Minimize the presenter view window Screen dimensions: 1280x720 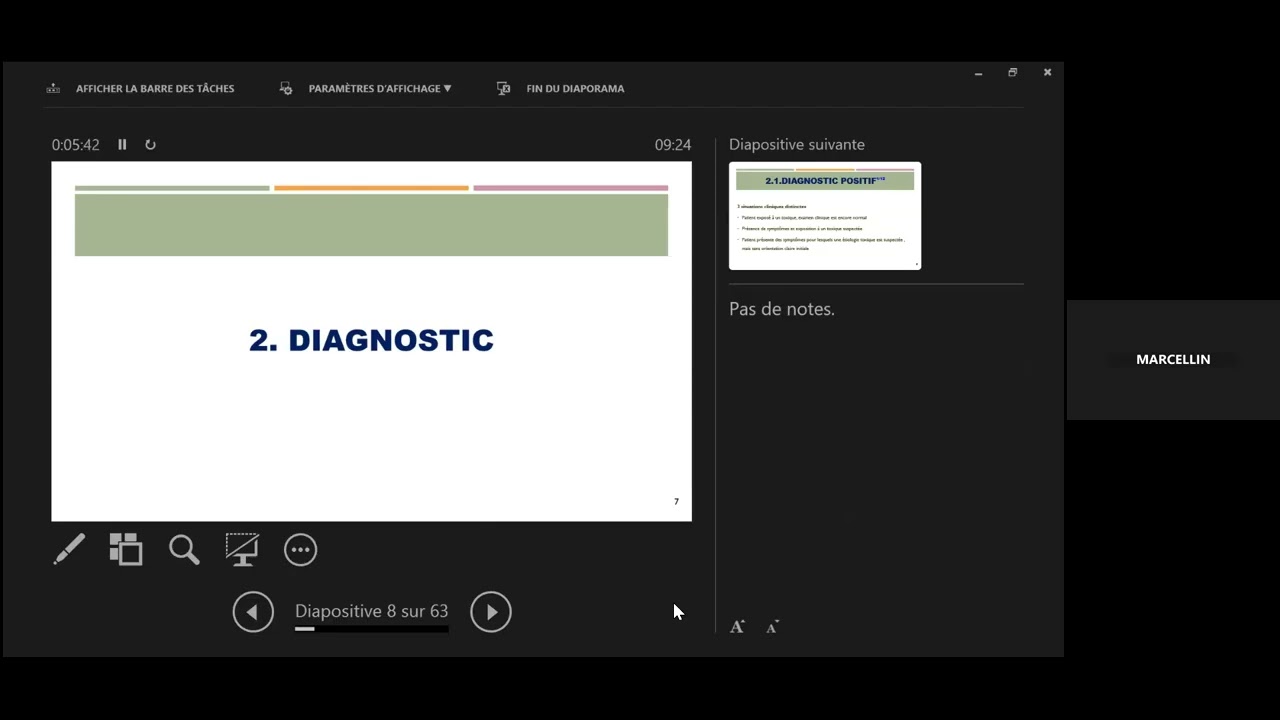tap(978, 72)
